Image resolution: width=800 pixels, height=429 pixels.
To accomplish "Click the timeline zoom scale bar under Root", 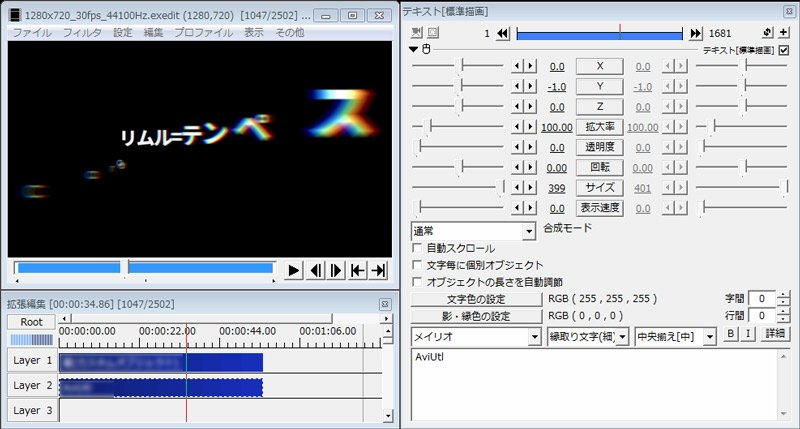I will 31,339.
